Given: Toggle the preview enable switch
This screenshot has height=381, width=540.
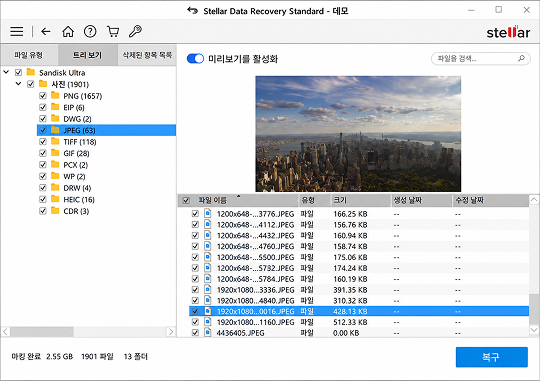Looking at the screenshot, I should point(195,59).
